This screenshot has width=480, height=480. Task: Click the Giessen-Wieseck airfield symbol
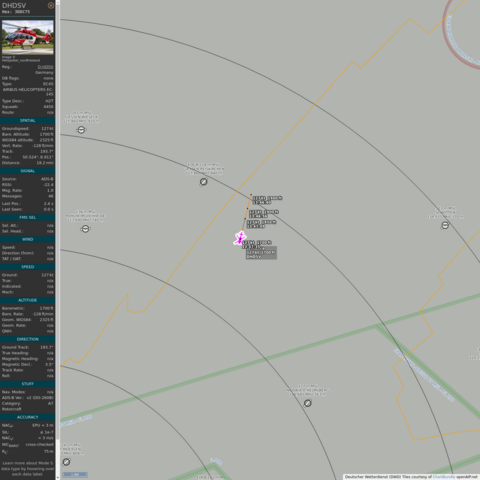[x=81, y=130]
